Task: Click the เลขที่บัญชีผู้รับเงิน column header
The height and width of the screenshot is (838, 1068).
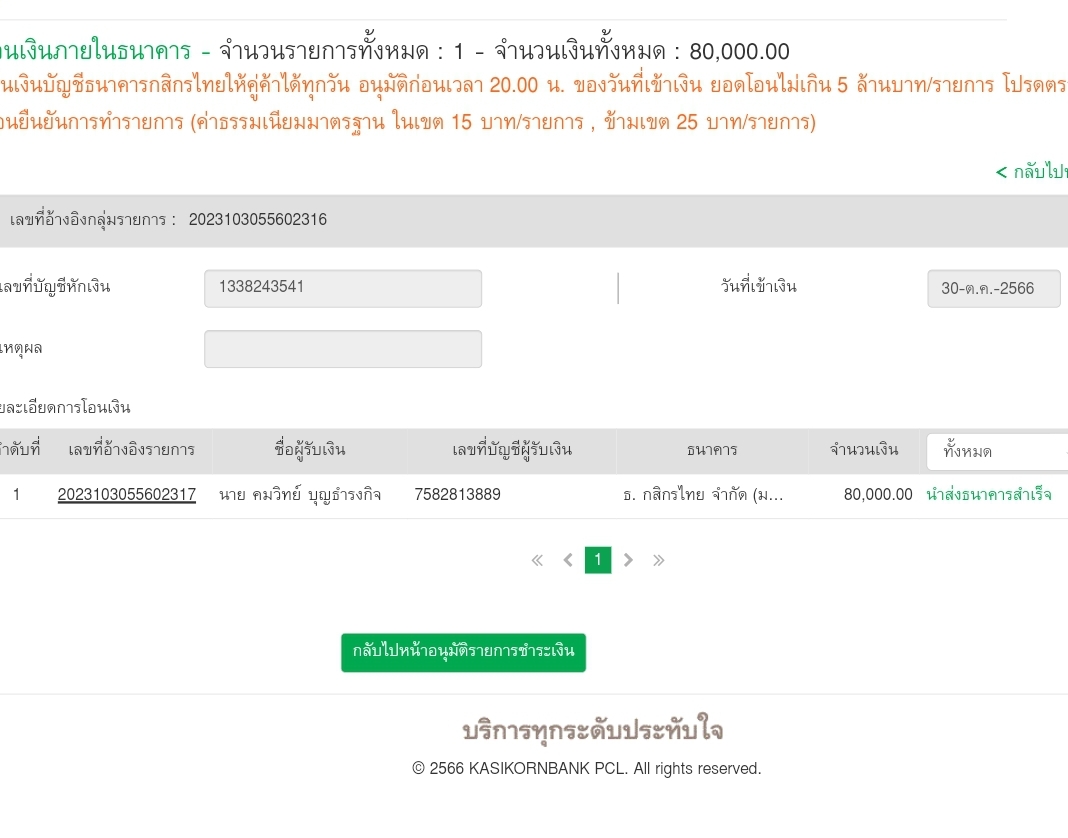Action: click(x=512, y=450)
